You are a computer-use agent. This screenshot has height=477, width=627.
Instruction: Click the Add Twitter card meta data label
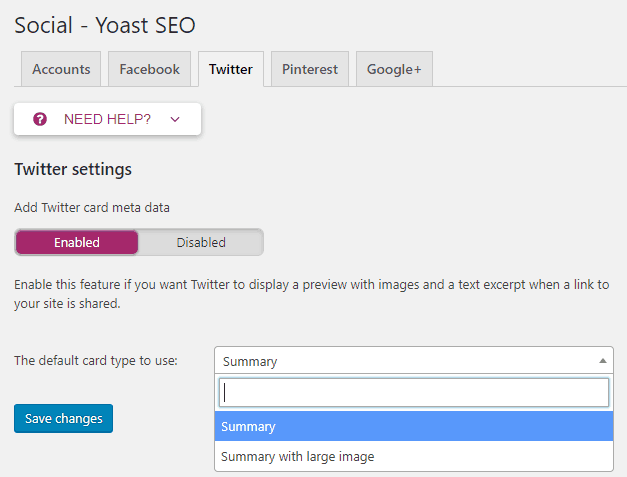point(92,208)
